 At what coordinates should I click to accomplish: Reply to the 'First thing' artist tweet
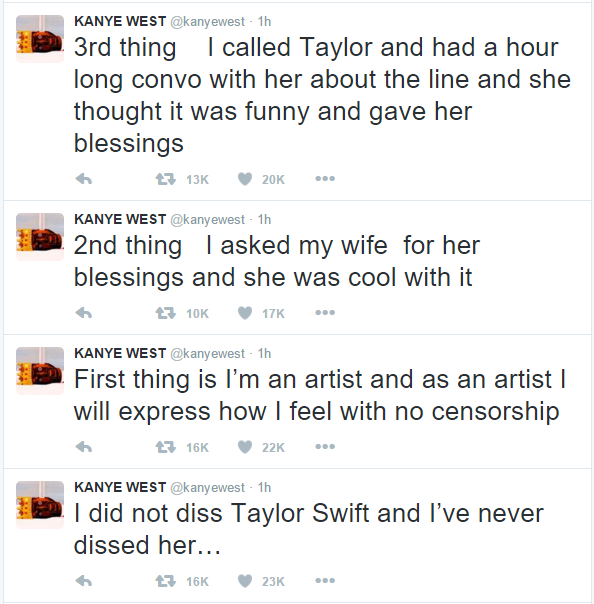click(84, 447)
